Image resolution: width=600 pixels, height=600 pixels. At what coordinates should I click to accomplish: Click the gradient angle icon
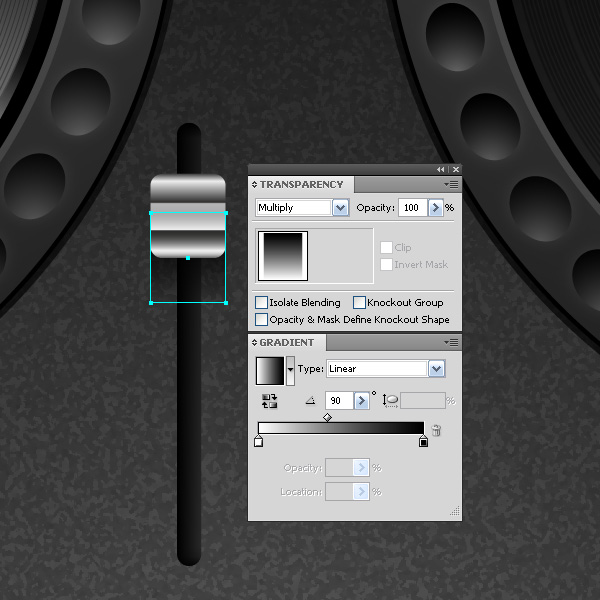tap(310, 401)
